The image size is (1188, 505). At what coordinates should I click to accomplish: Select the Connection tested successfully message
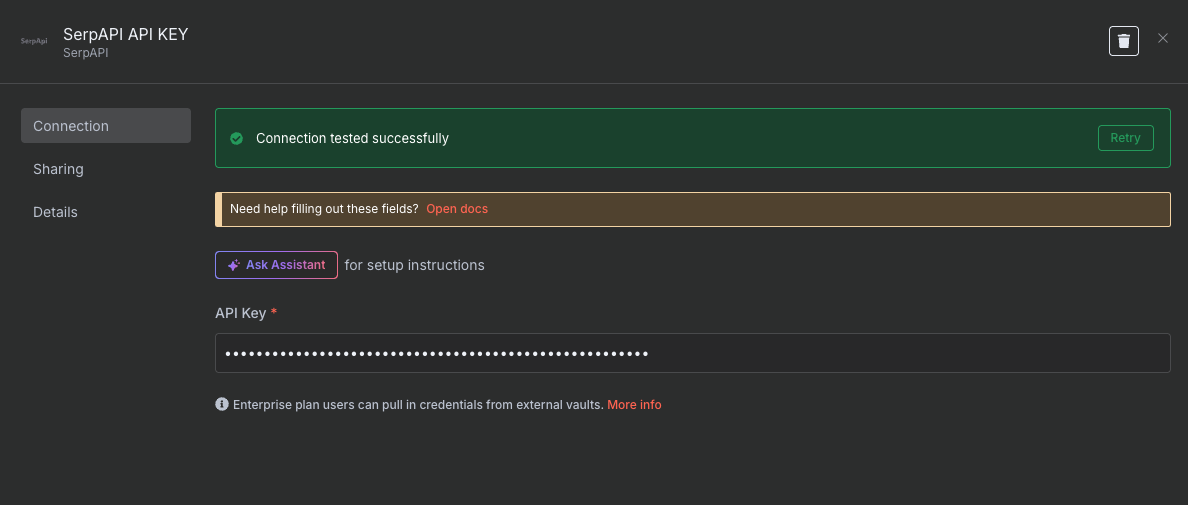[352, 139]
